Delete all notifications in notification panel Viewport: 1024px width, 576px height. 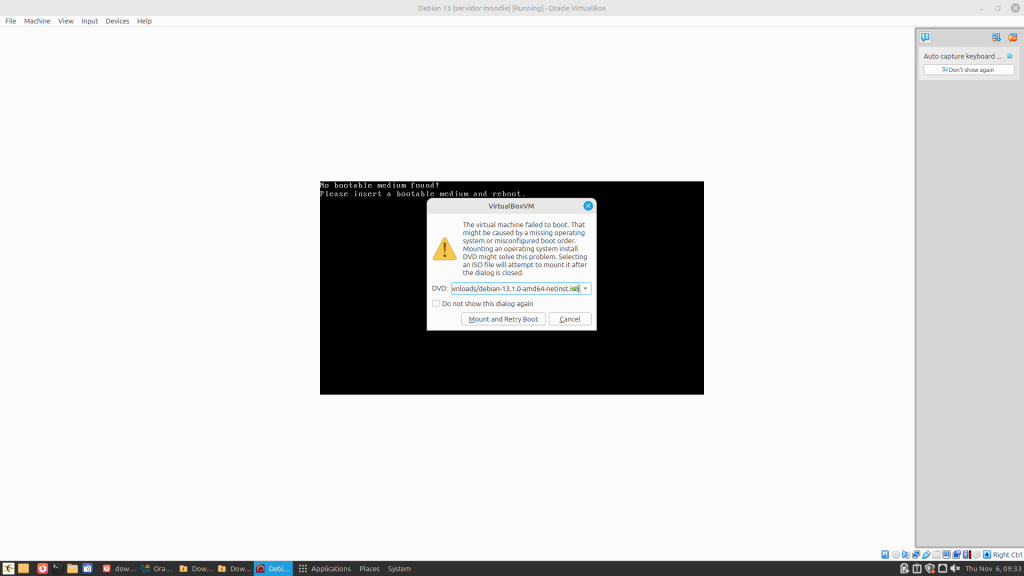[x=1012, y=37]
